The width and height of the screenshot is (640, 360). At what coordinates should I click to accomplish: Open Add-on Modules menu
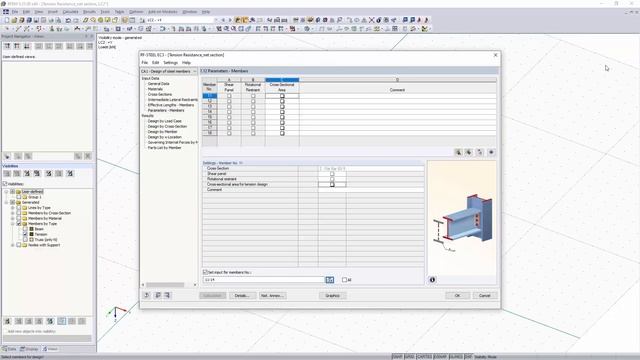click(x=162, y=12)
